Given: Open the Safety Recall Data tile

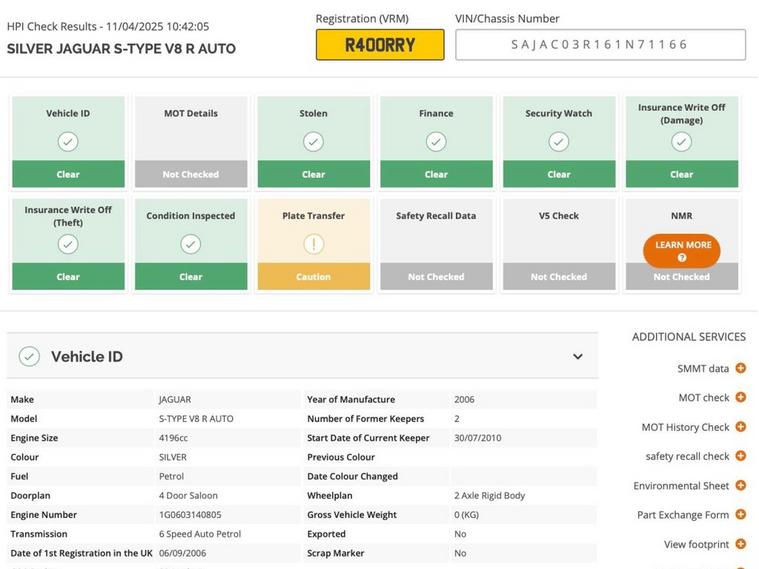Looking at the screenshot, I should pos(436,244).
